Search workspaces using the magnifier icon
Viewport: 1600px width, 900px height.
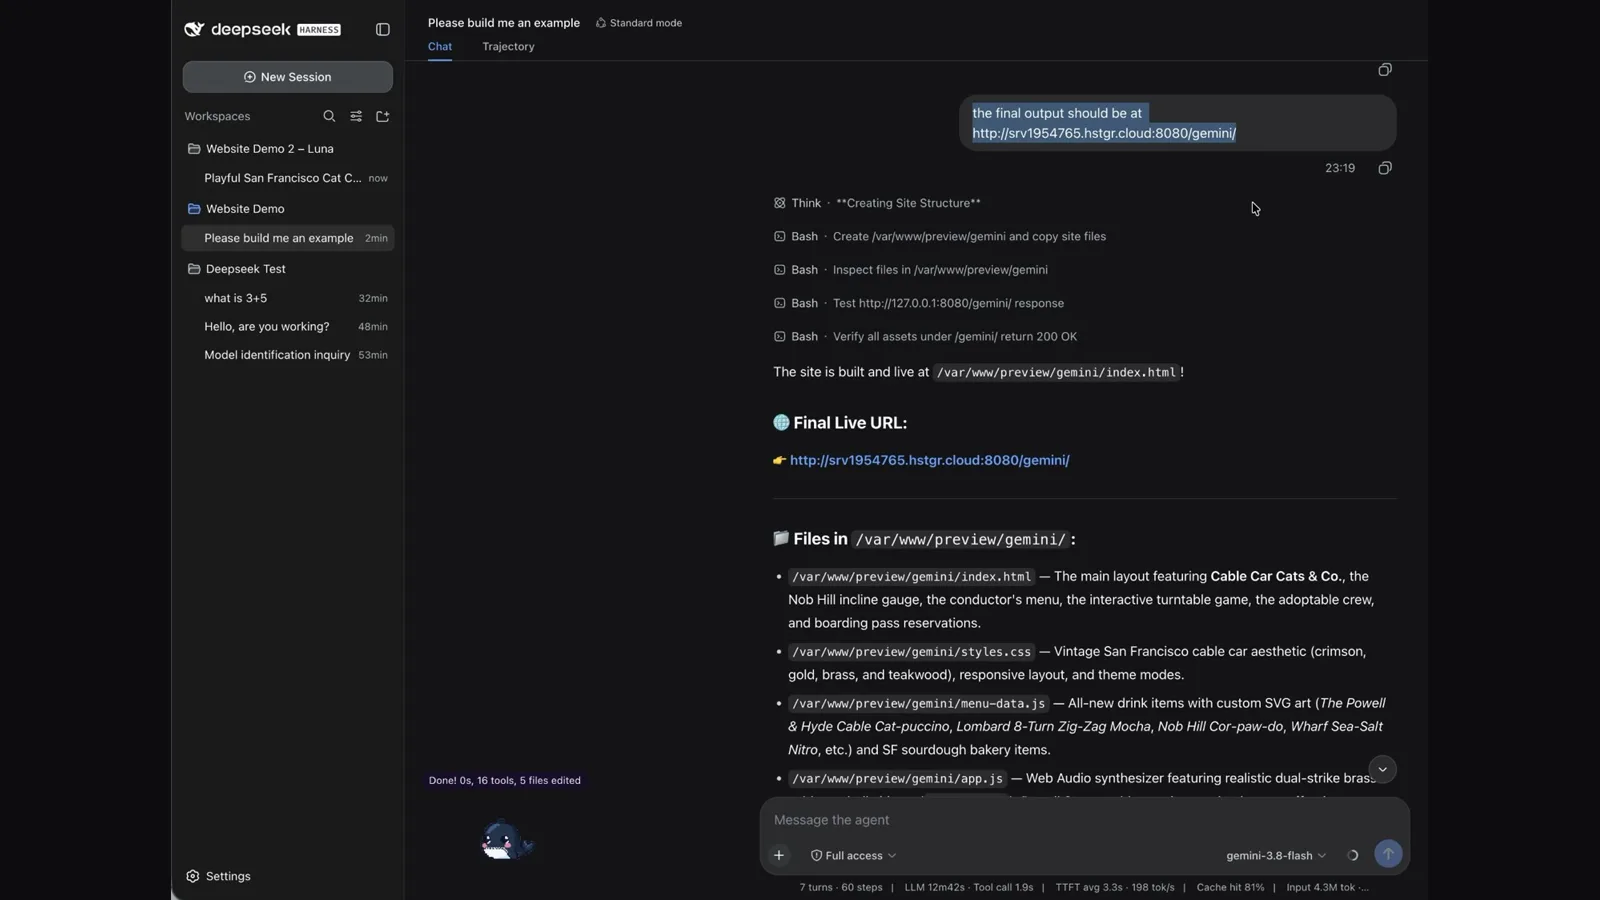[329, 116]
